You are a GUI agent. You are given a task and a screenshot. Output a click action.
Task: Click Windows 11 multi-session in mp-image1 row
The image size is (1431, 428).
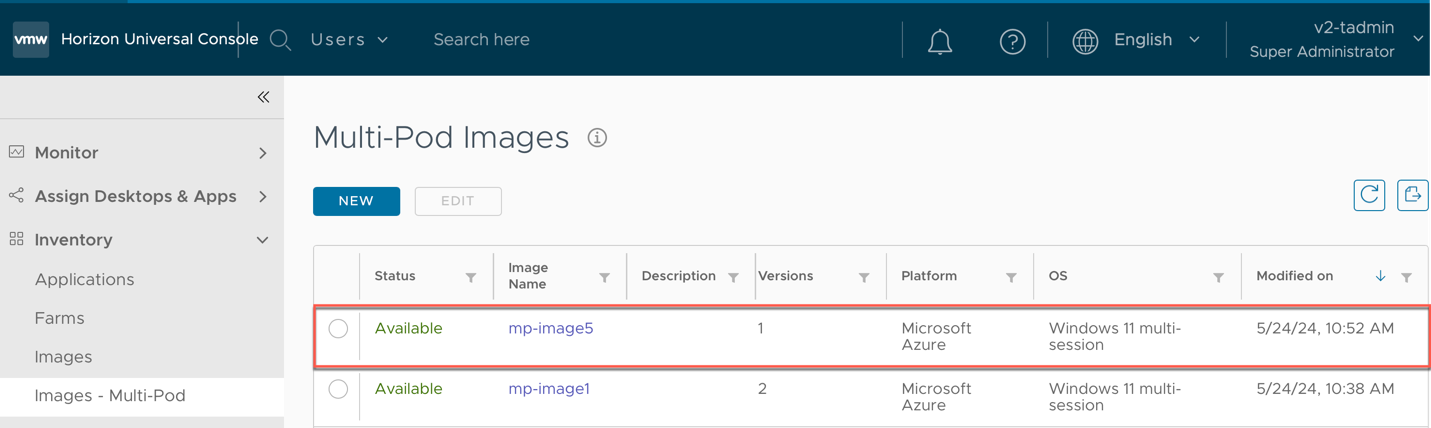(1115, 397)
